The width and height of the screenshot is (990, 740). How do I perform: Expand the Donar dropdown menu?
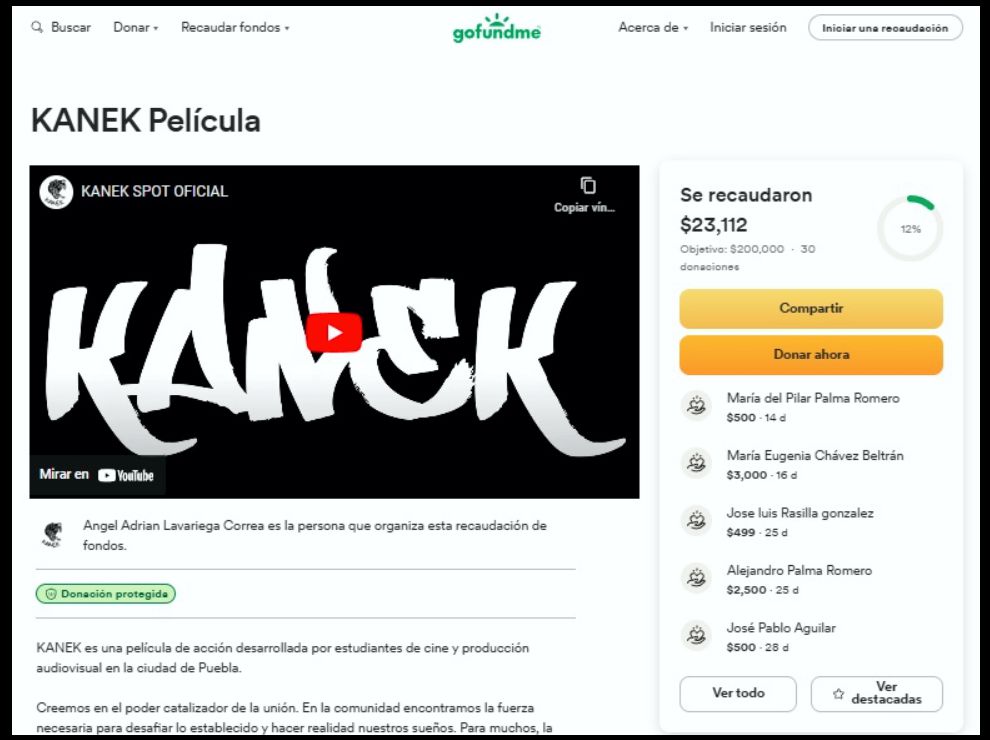136,28
